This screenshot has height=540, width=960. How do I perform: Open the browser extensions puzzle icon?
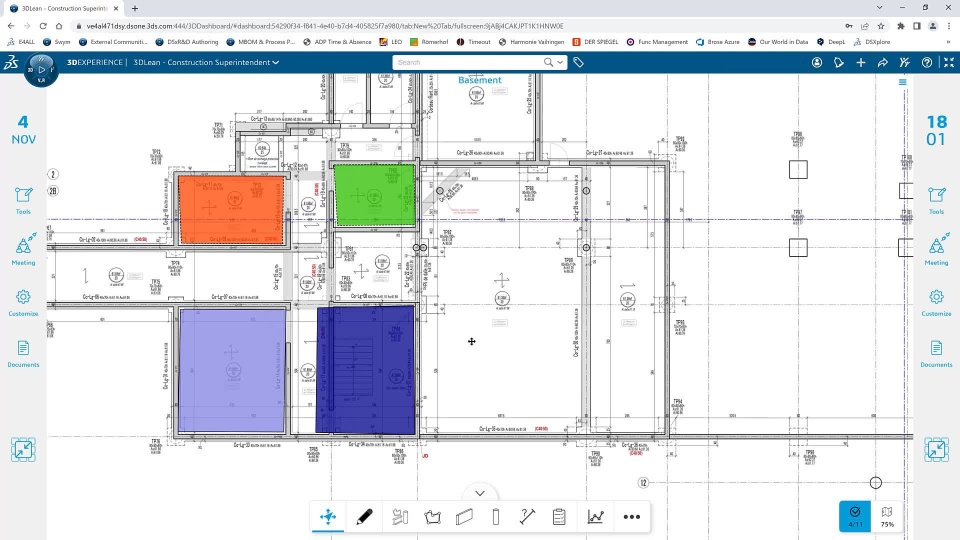click(x=901, y=26)
